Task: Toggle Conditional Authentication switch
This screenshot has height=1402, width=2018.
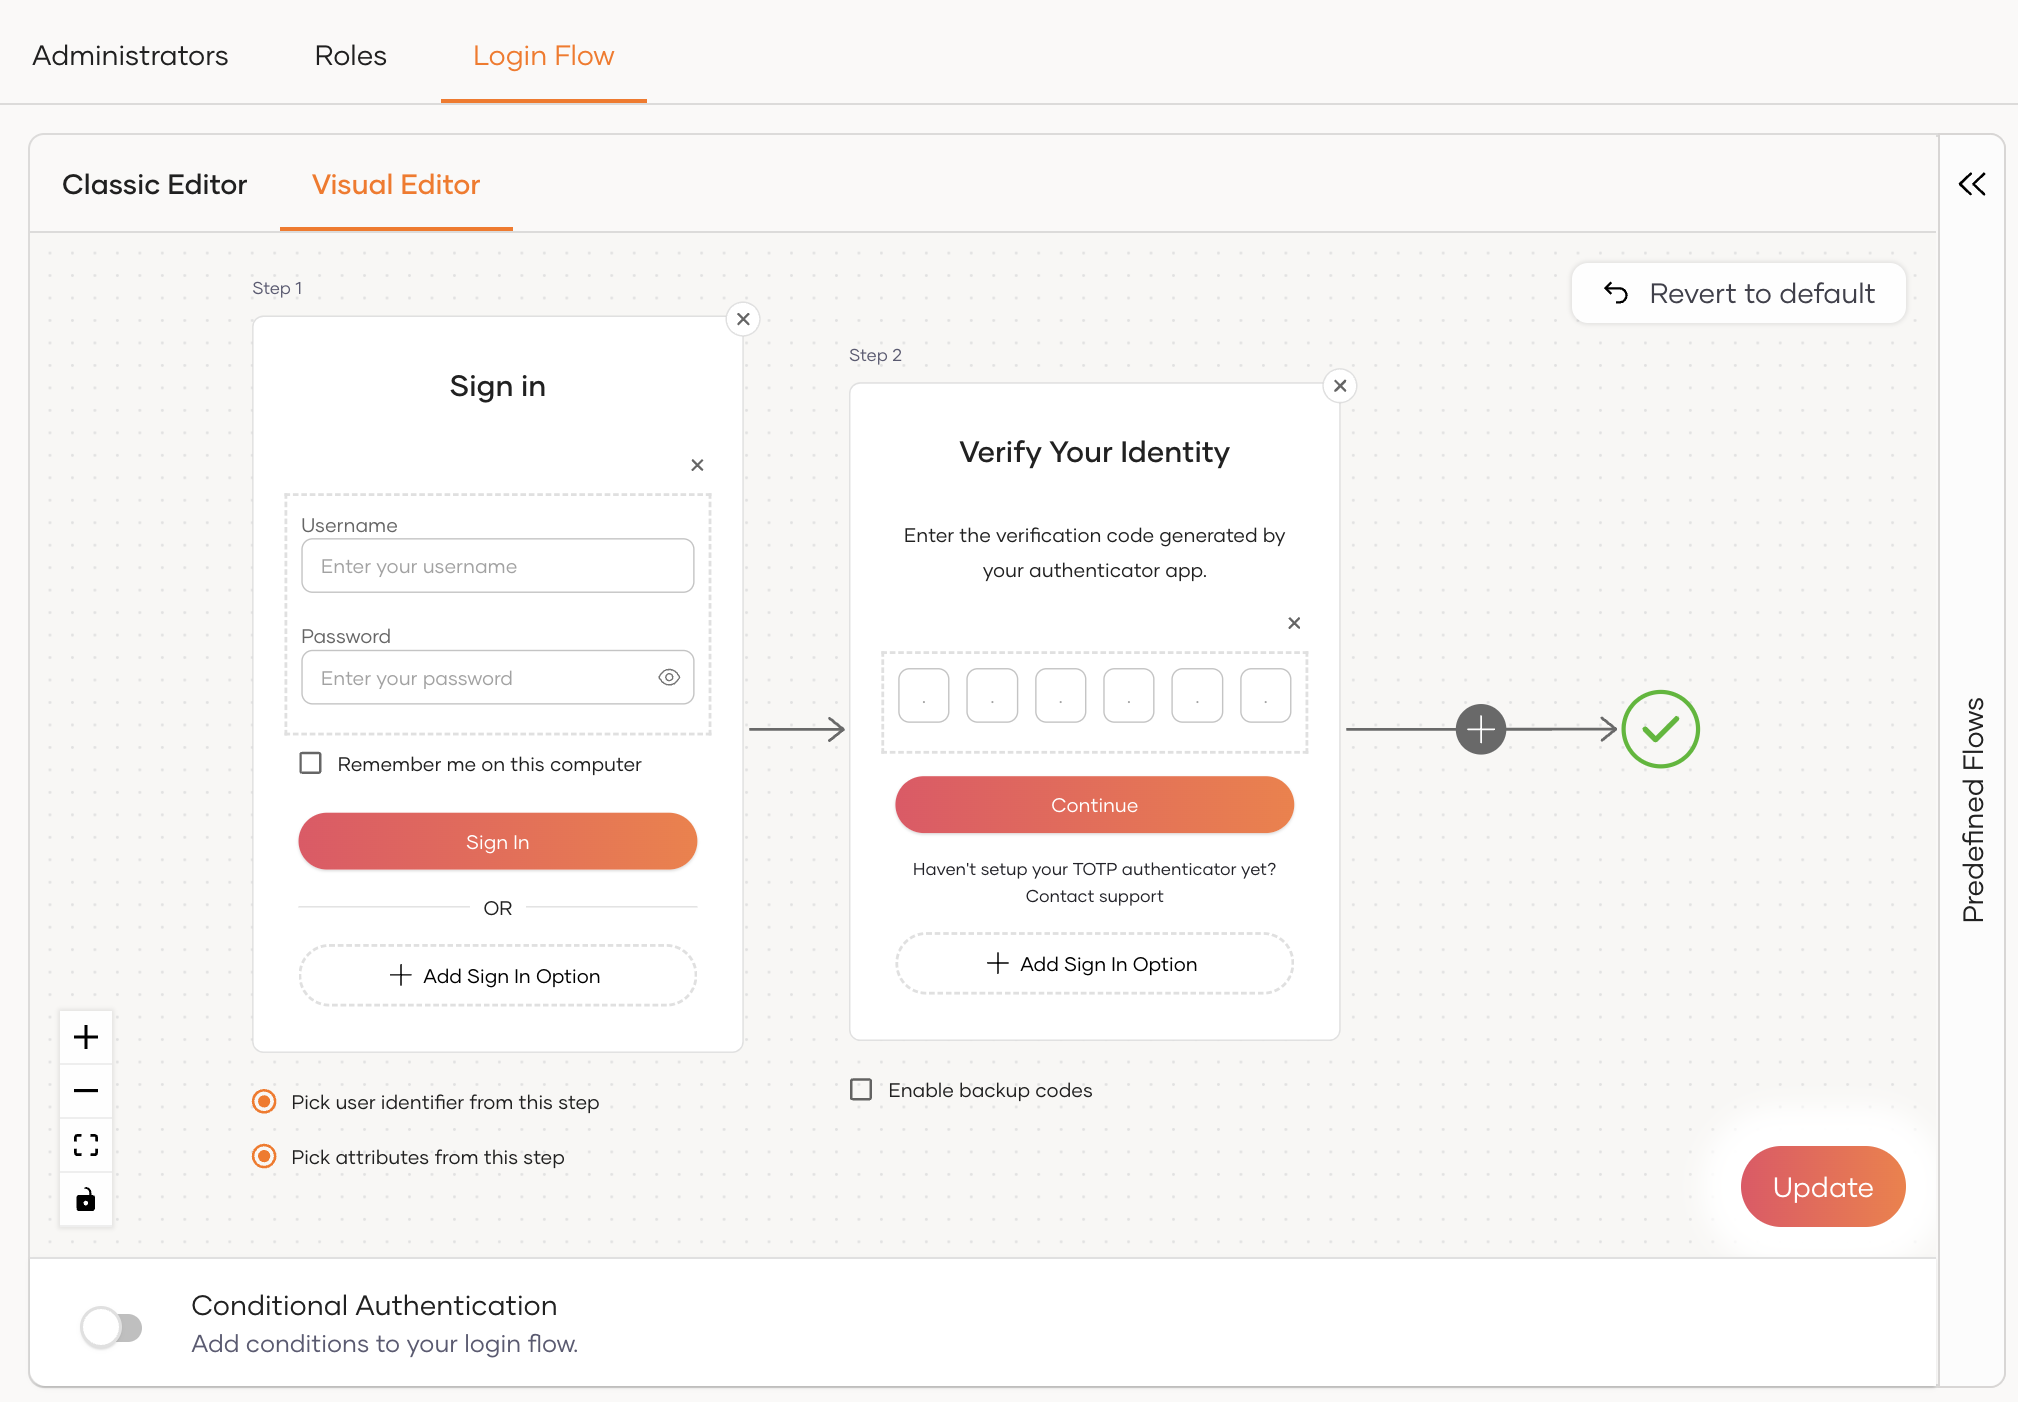Action: coord(112,1327)
